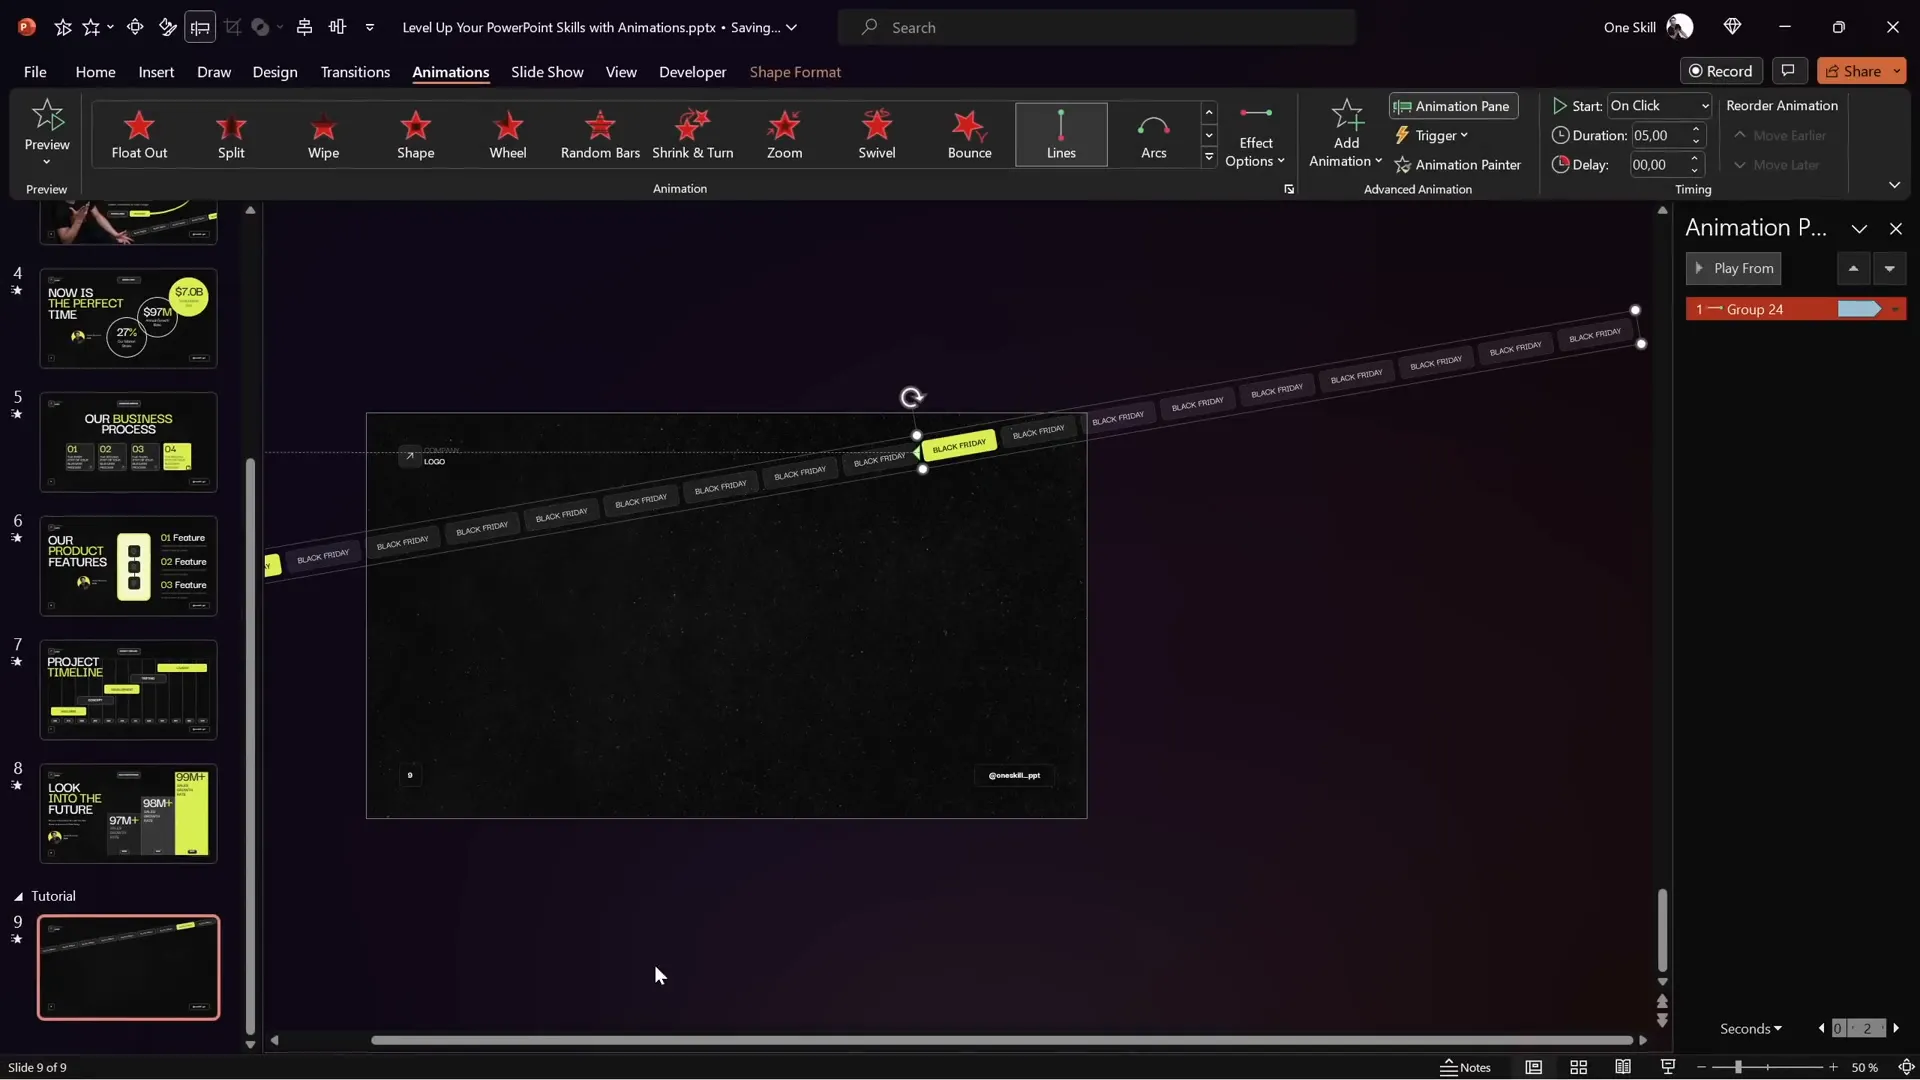This screenshot has width=1920, height=1080.
Task: Open the Seconds timeline dropdown
Action: pos(1751,1028)
